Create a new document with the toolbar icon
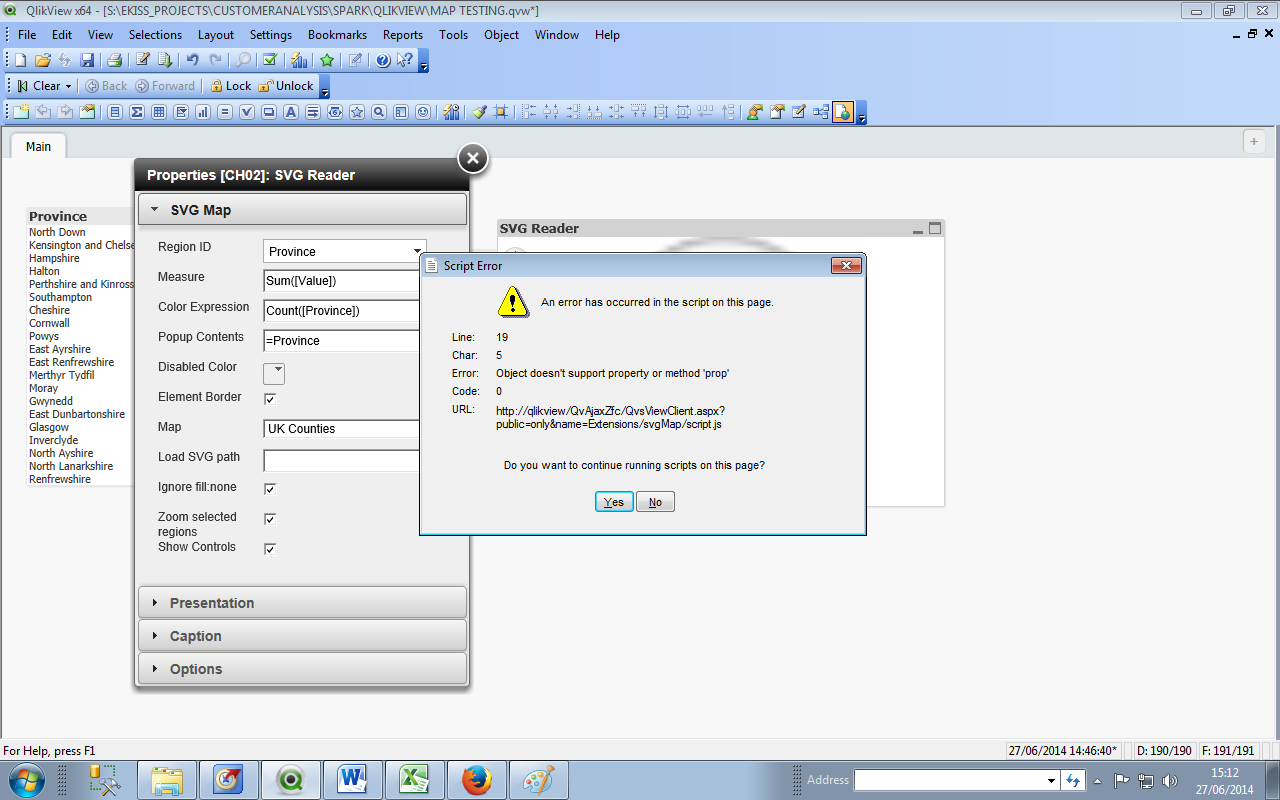This screenshot has width=1280, height=800. click(20, 60)
